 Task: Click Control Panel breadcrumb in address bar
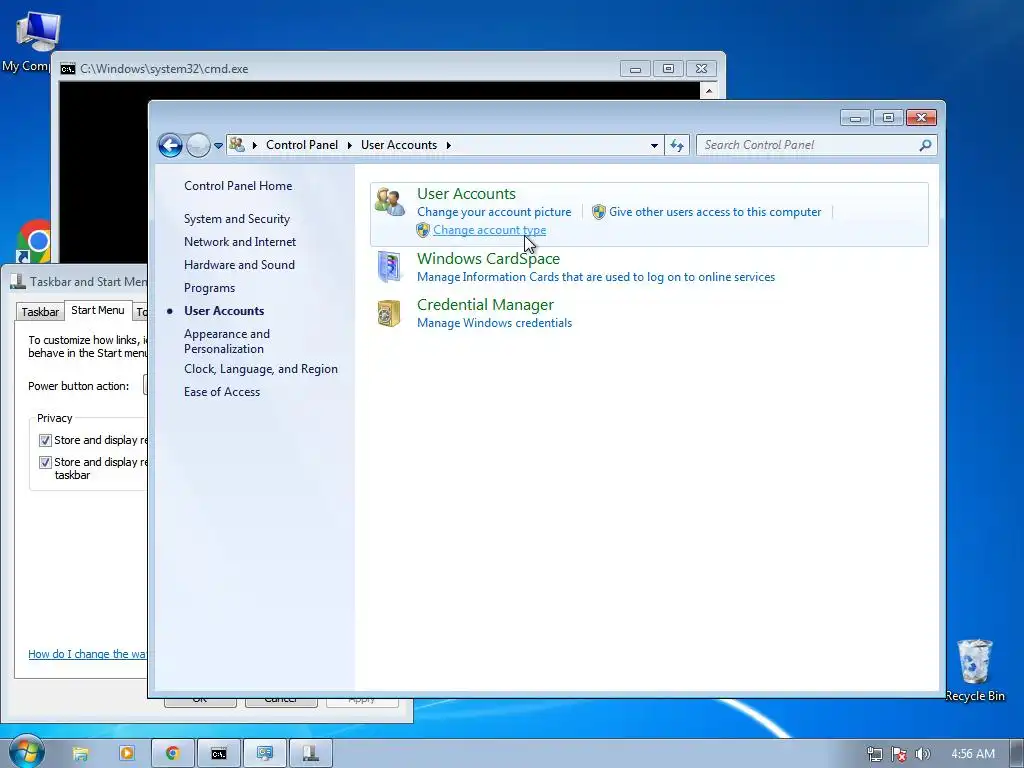302,145
